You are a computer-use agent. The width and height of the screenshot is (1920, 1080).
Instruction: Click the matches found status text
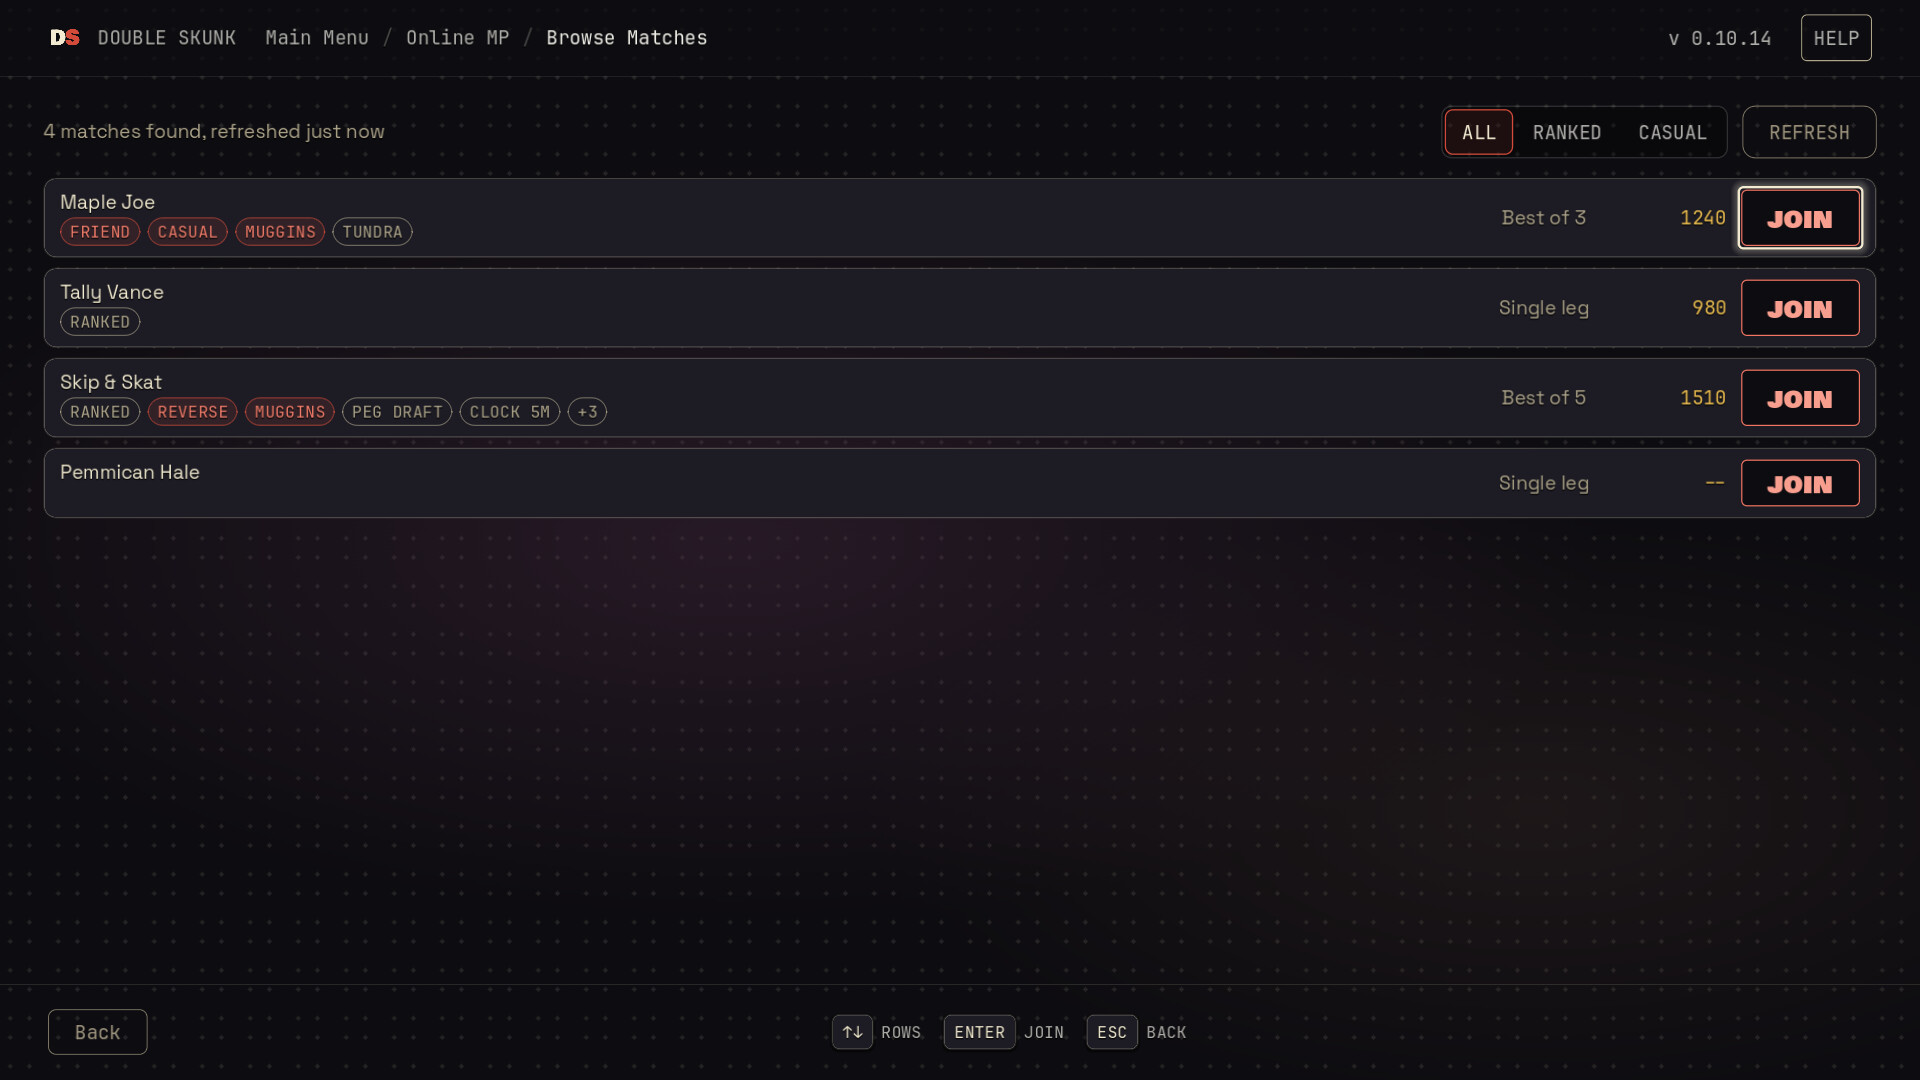coord(214,131)
